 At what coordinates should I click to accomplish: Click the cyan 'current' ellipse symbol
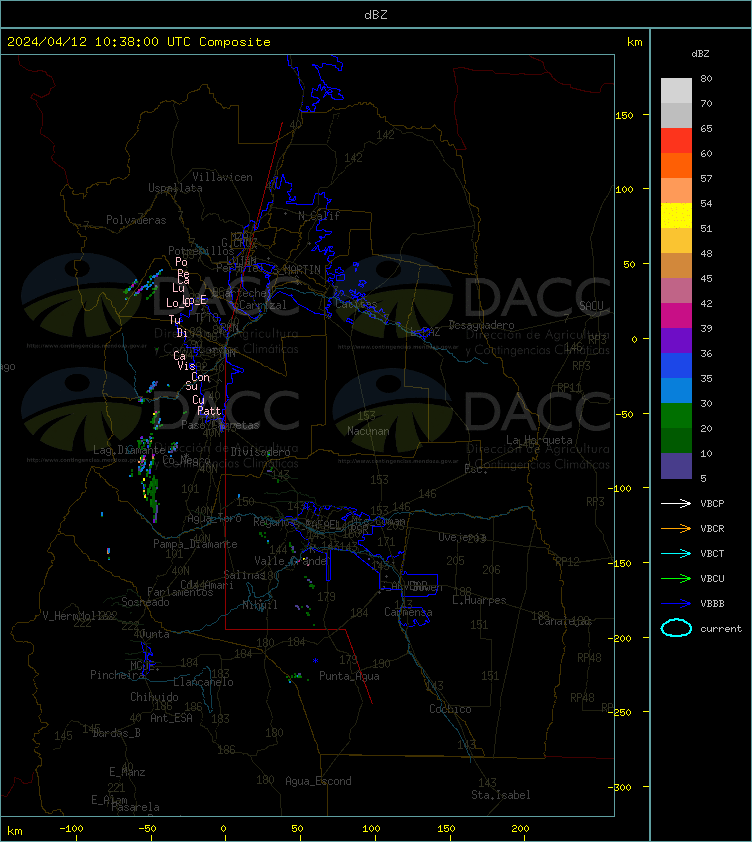tap(676, 628)
